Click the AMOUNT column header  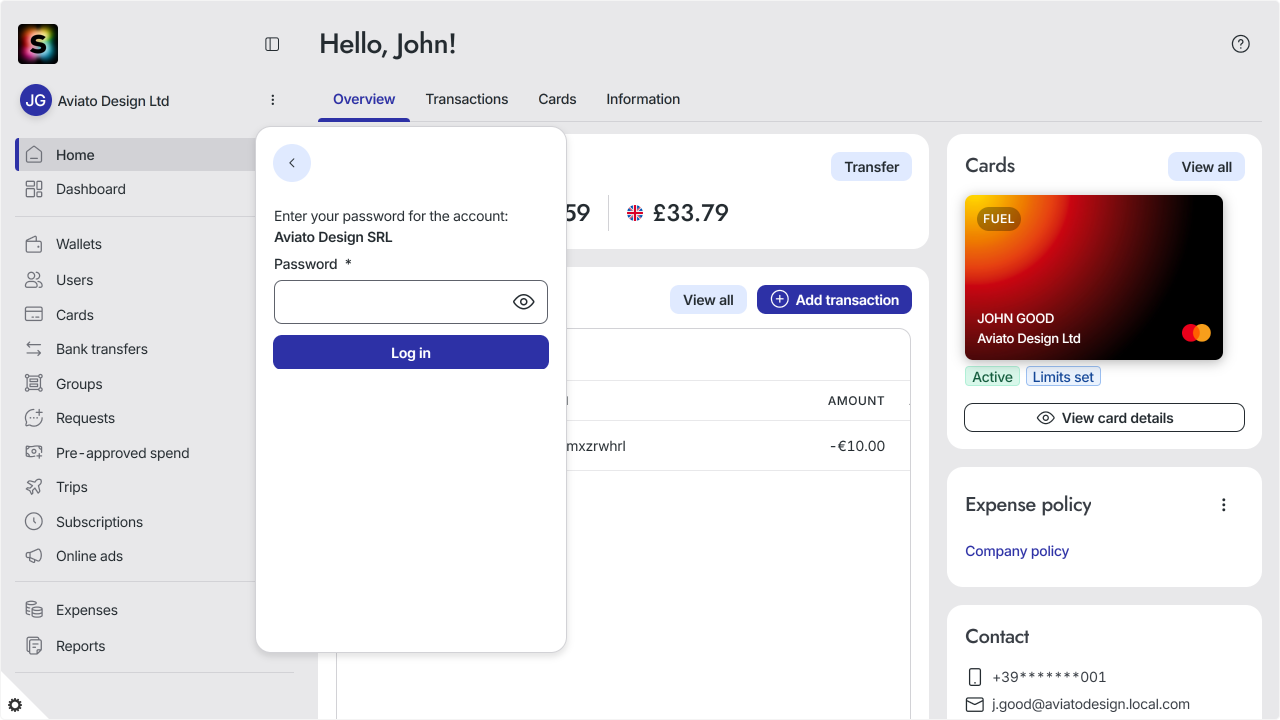(x=856, y=401)
